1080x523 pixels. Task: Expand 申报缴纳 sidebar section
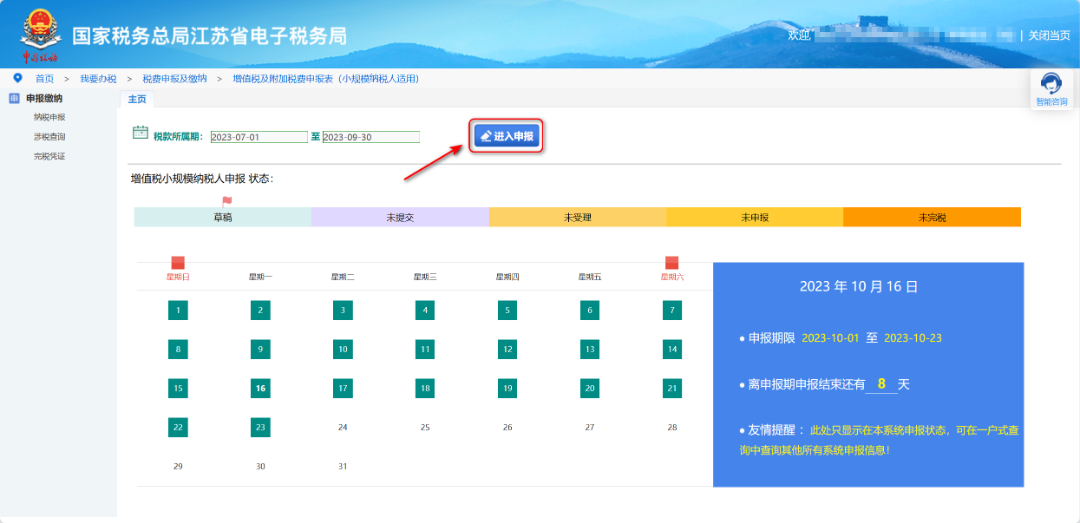point(44,99)
